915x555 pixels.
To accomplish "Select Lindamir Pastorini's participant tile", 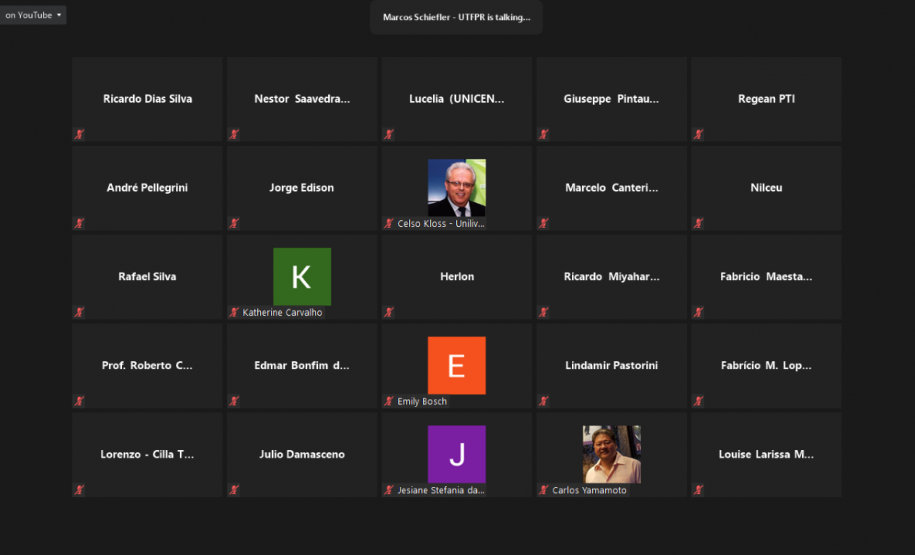I will coord(611,366).
